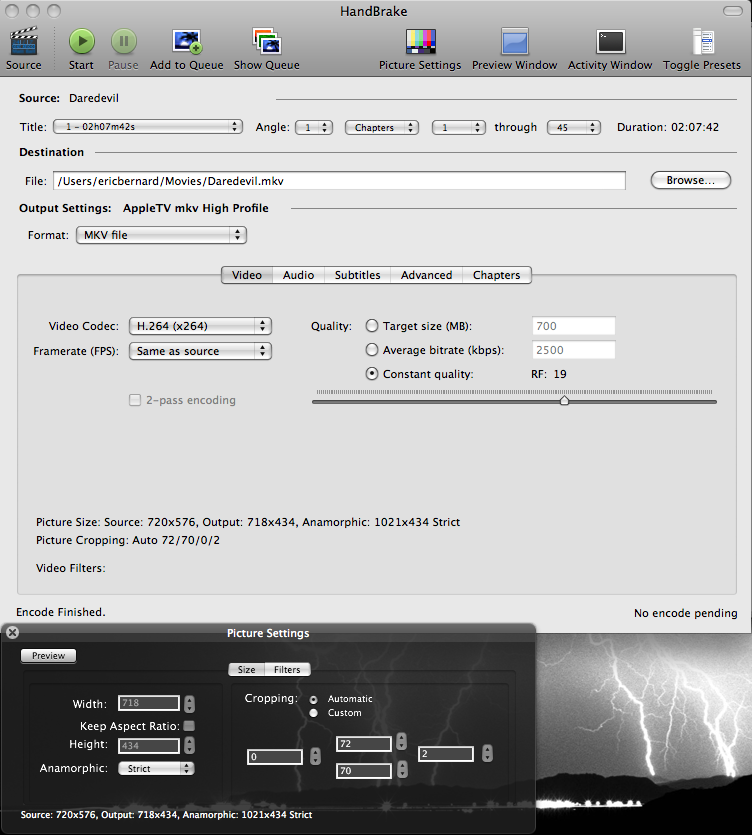Select the Average bitrate radio button

click(372, 350)
